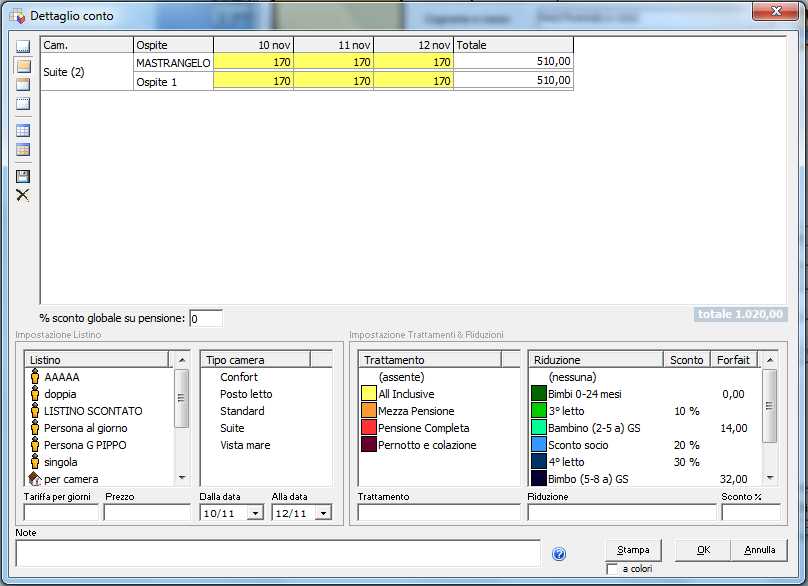
Task: Click the house icon beside per camera
Action: [x=35, y=479]
